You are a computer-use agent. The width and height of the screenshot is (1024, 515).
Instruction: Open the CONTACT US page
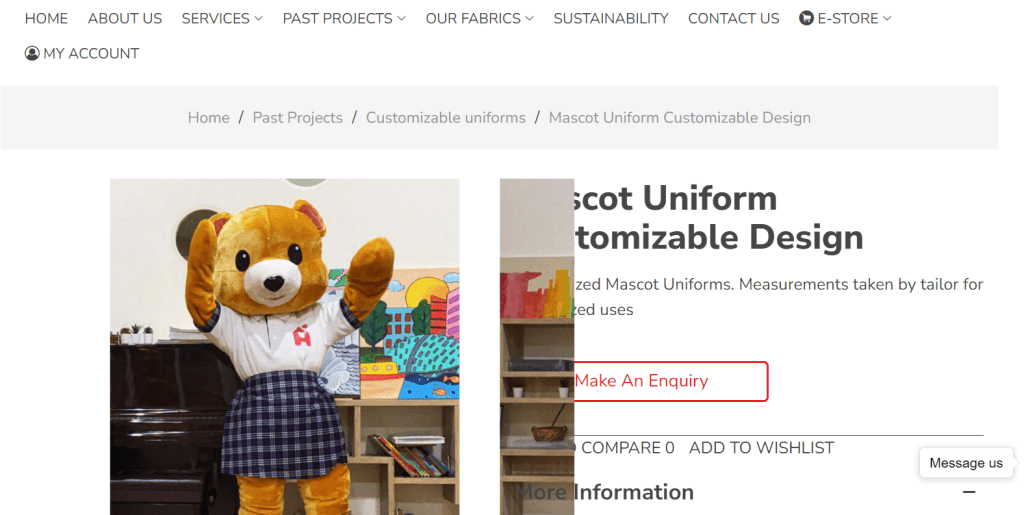pyautogui.click(x=733, y=18)
